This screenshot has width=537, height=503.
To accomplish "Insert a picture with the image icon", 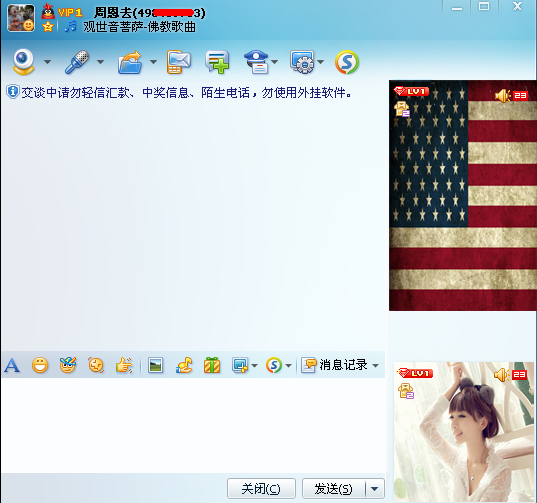I will point(155,365).
